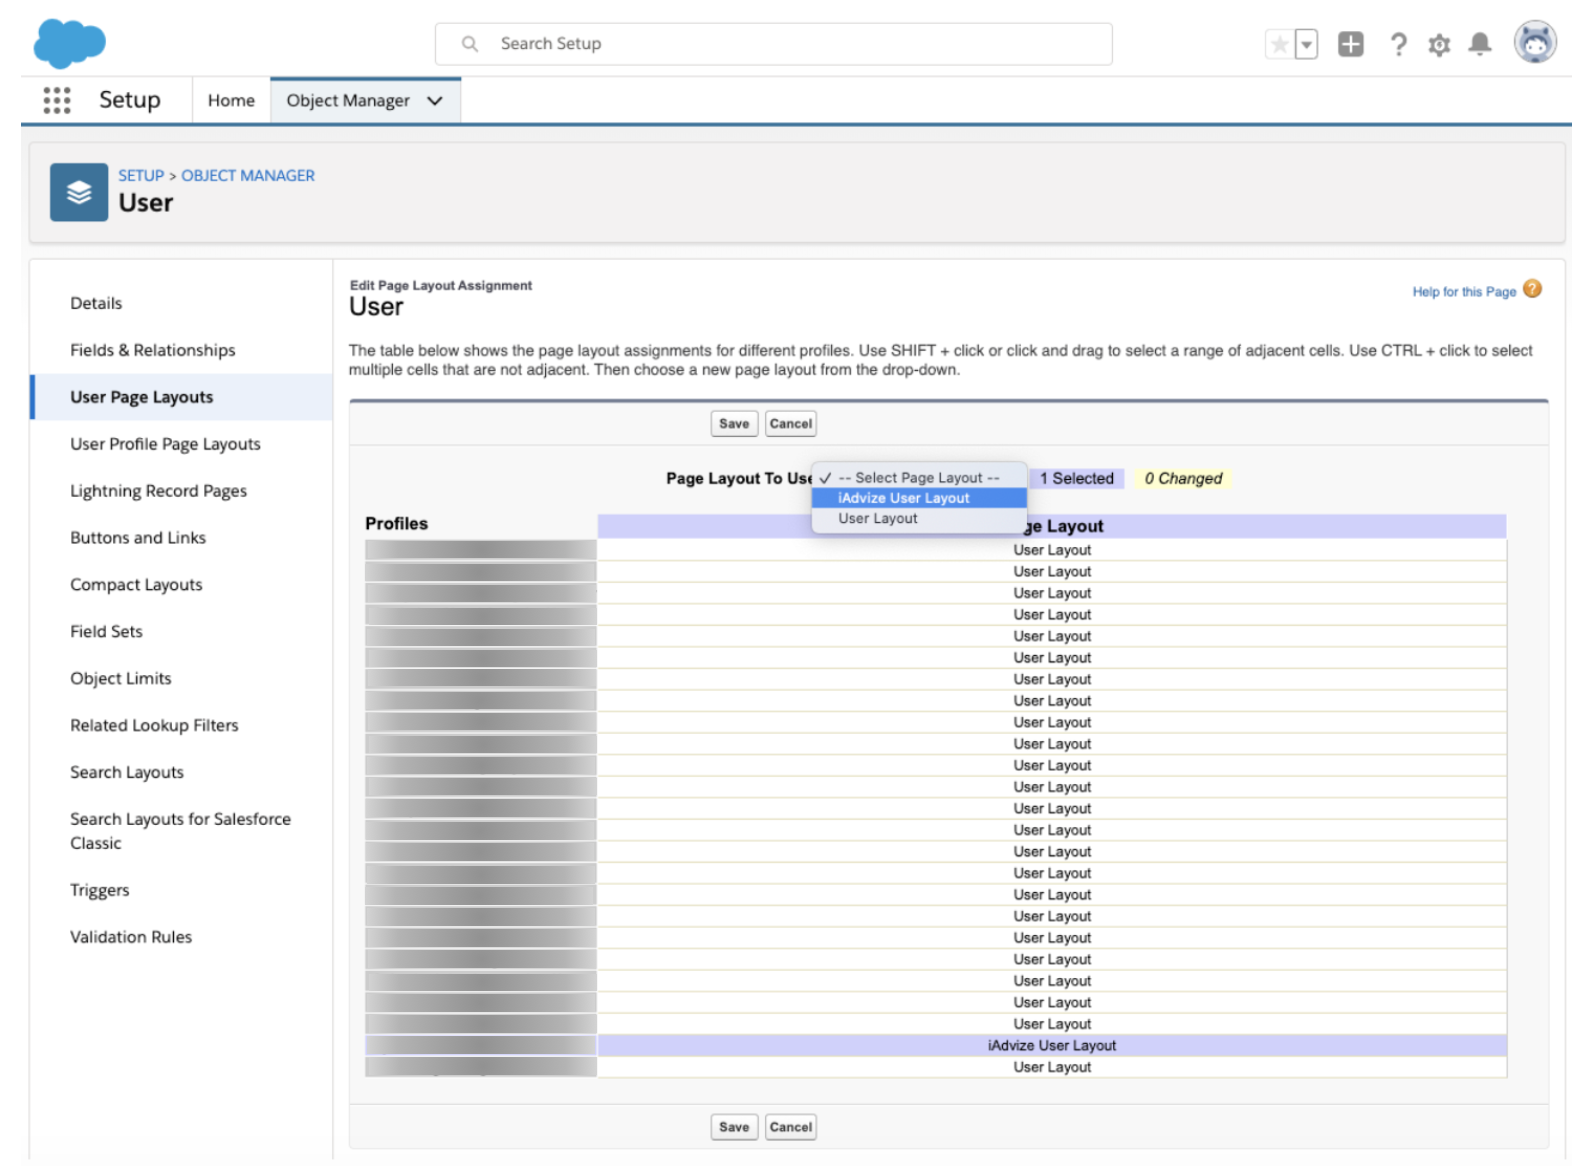
Task: Open the favorites list dropdown arrow
Action: (x=1306, y=44)
